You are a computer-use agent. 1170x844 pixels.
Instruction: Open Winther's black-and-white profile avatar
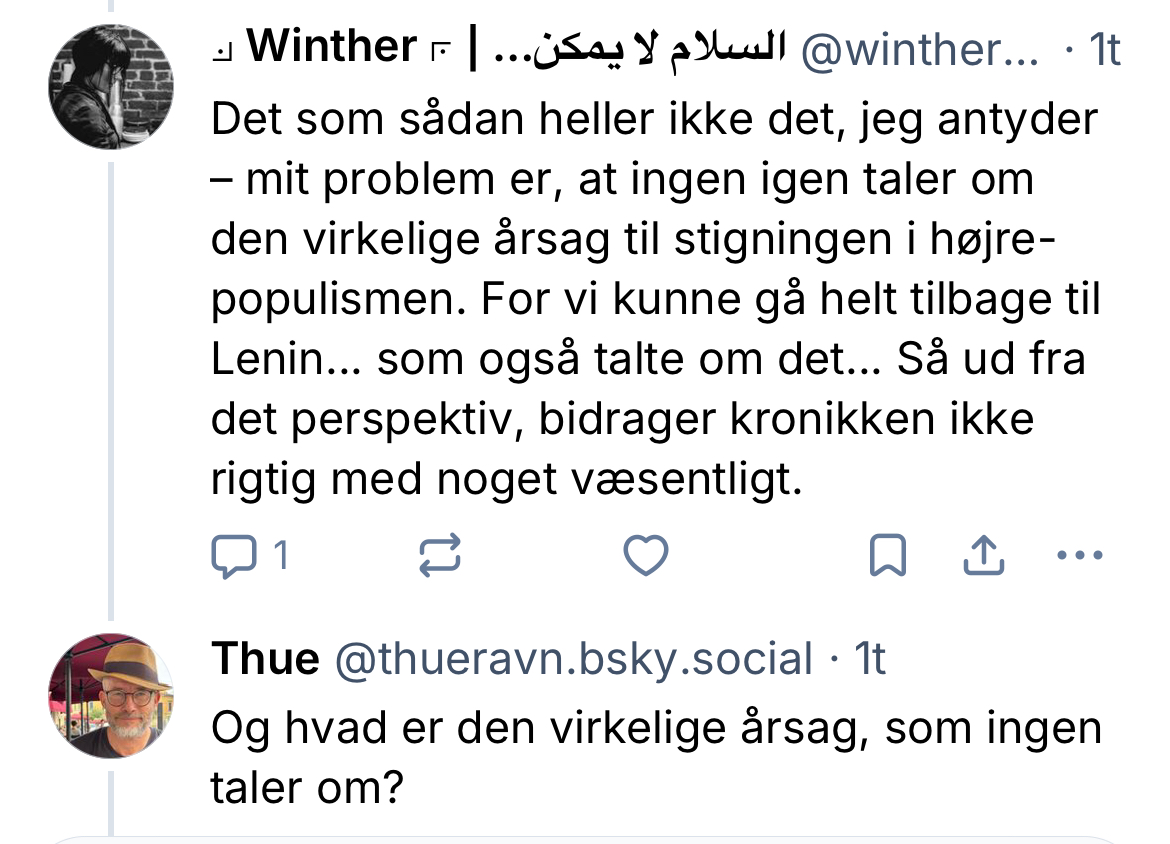click(x=111, y=87)
